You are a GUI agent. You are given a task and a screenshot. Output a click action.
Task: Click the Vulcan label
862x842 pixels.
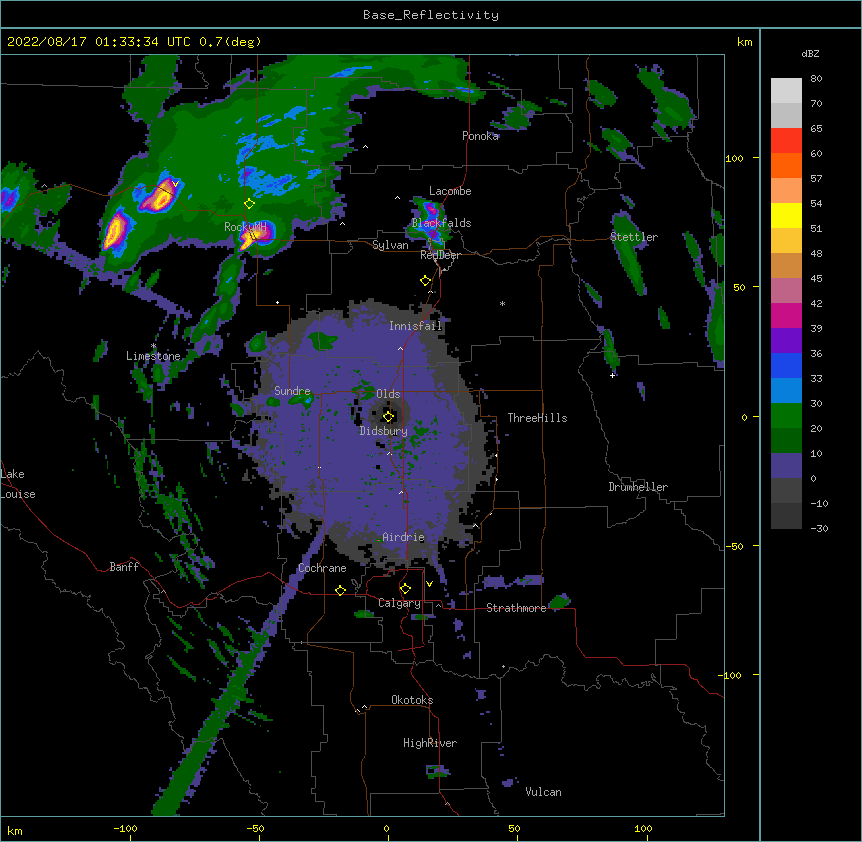(543, 792)
